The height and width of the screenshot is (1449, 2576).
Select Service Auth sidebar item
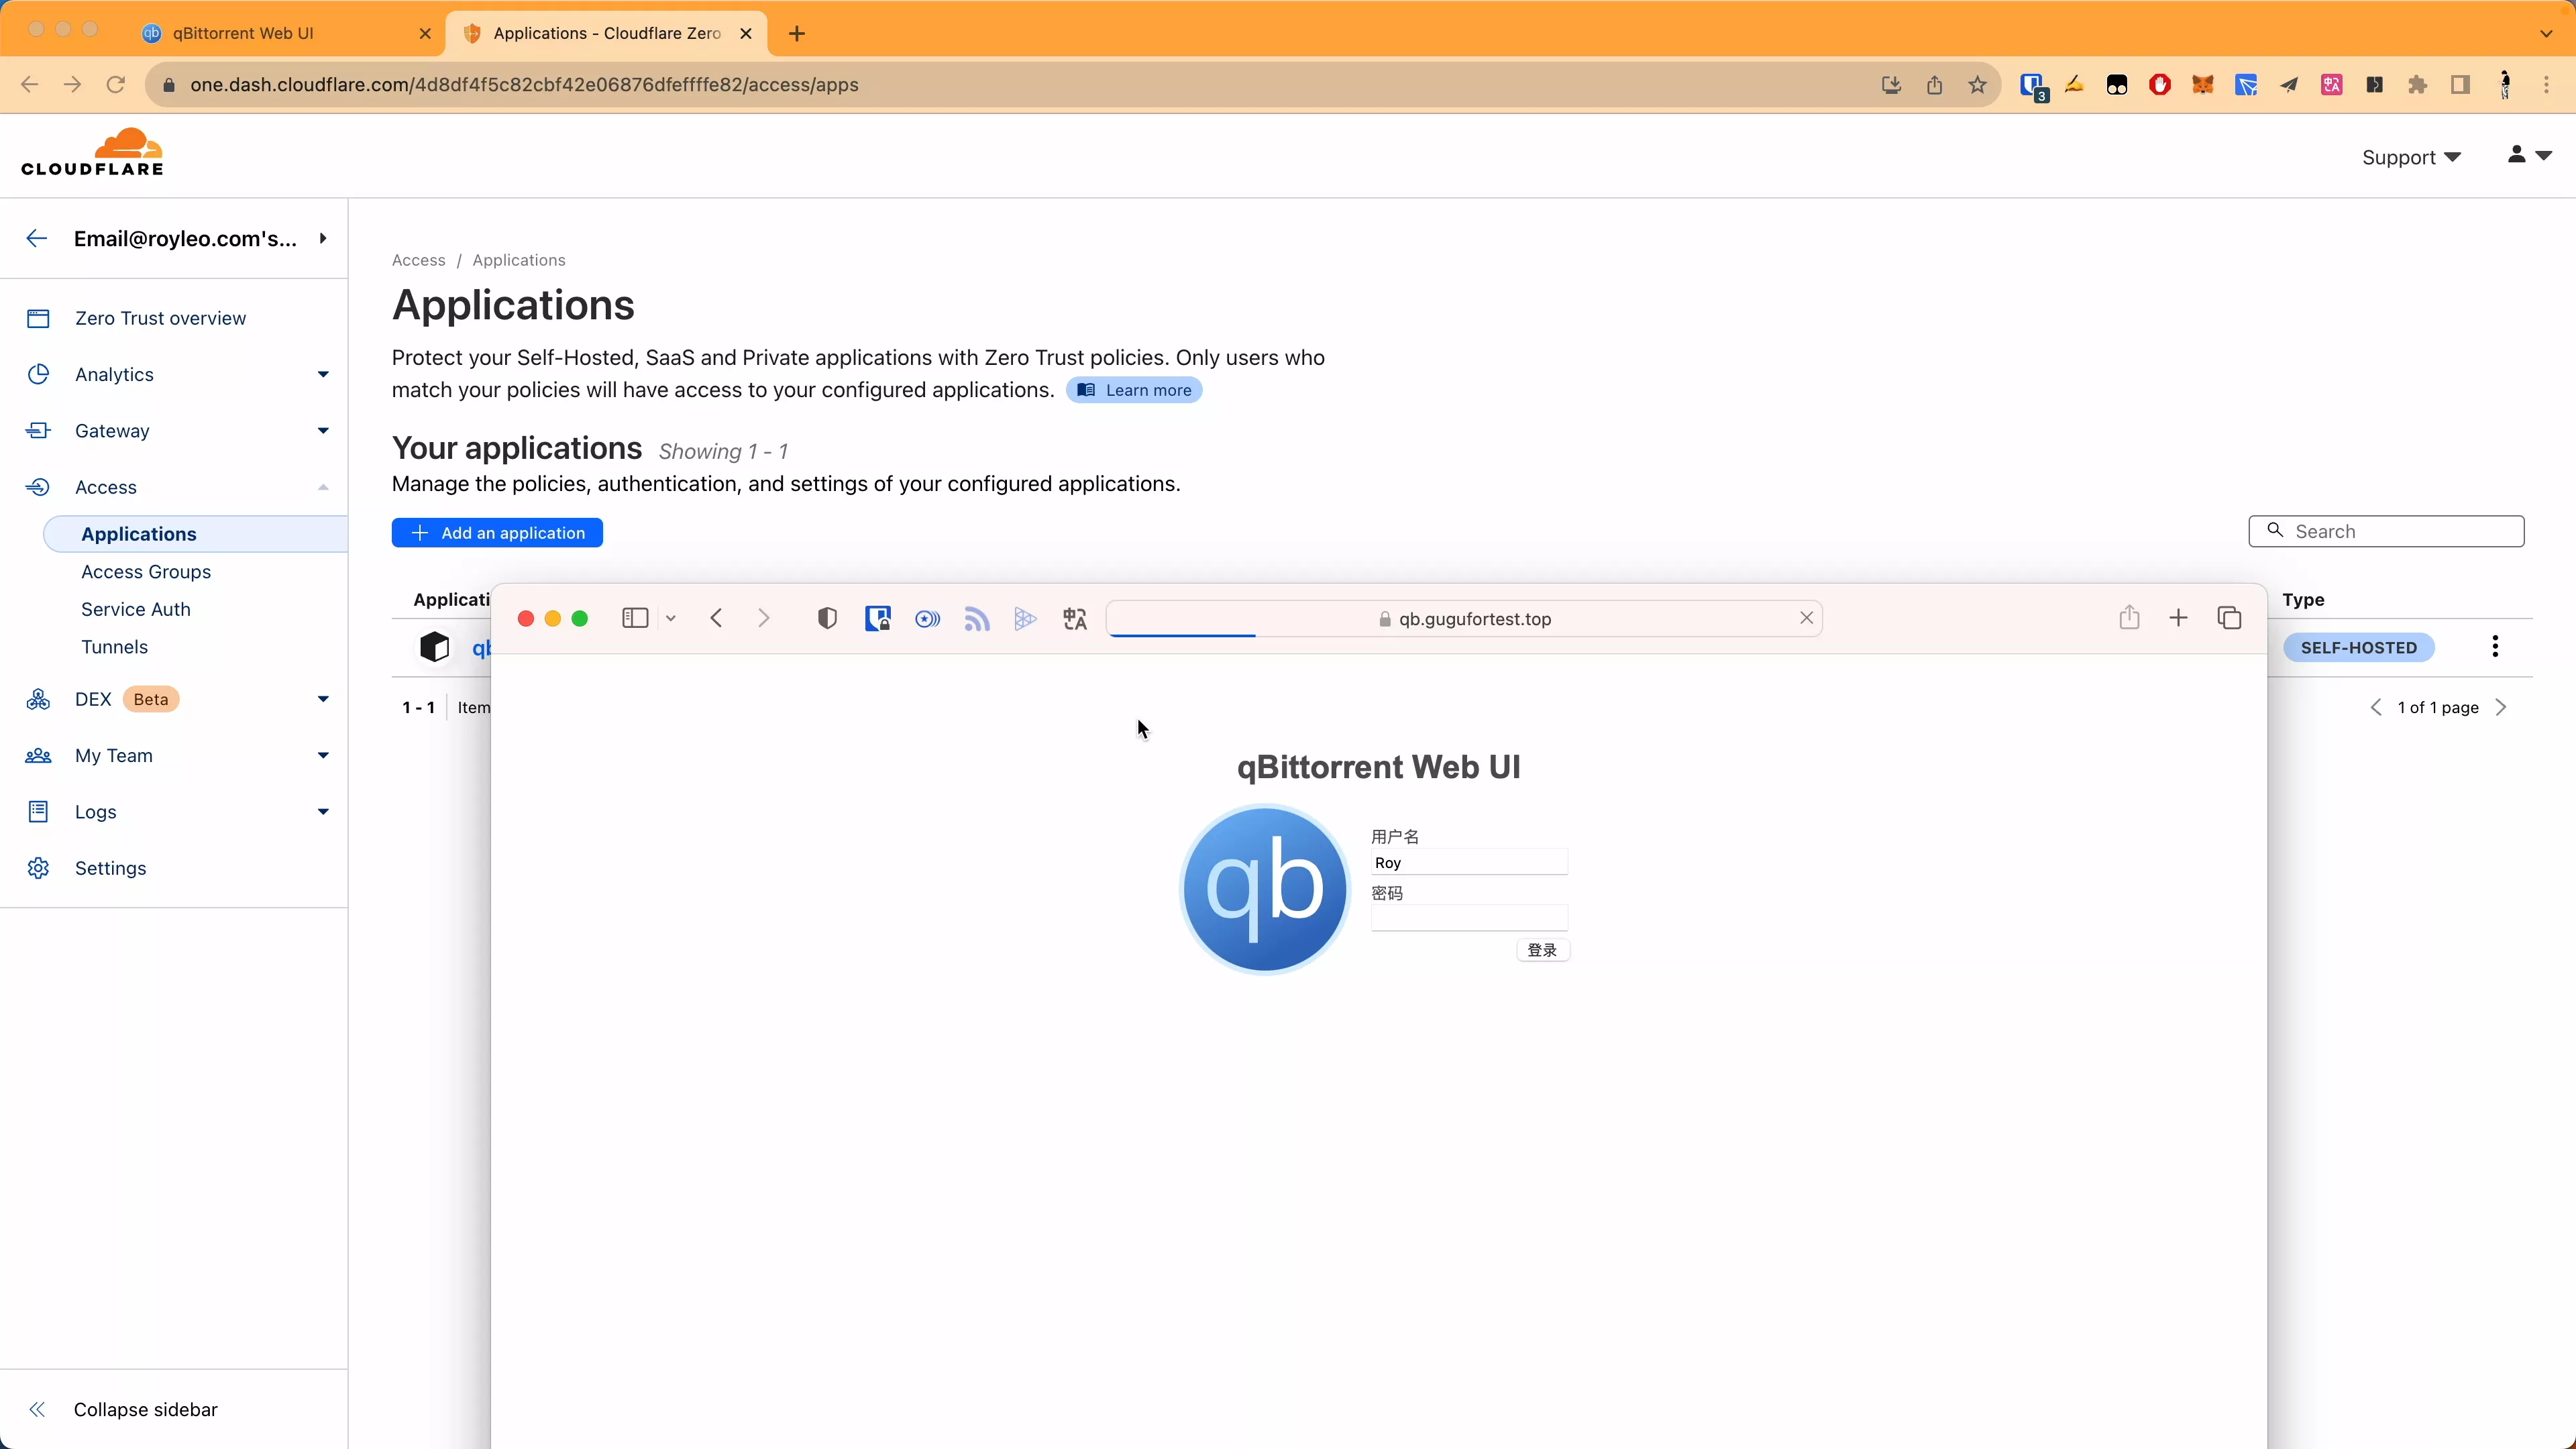[x=136, y=609]
